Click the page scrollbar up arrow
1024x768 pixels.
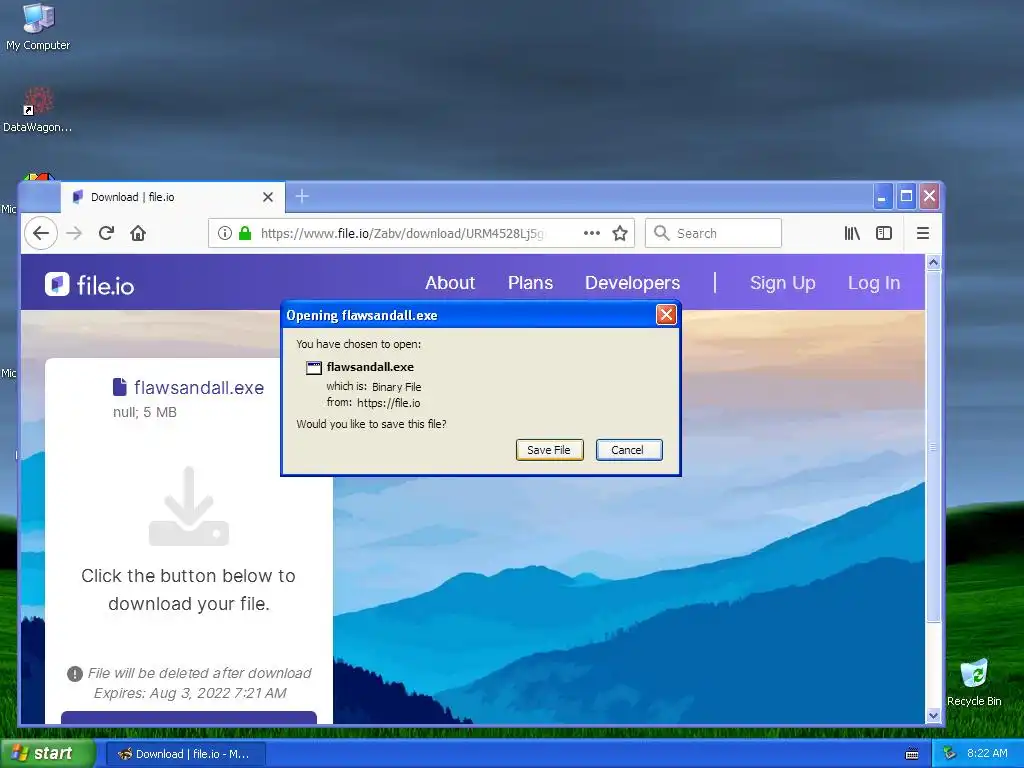[933, 263]
